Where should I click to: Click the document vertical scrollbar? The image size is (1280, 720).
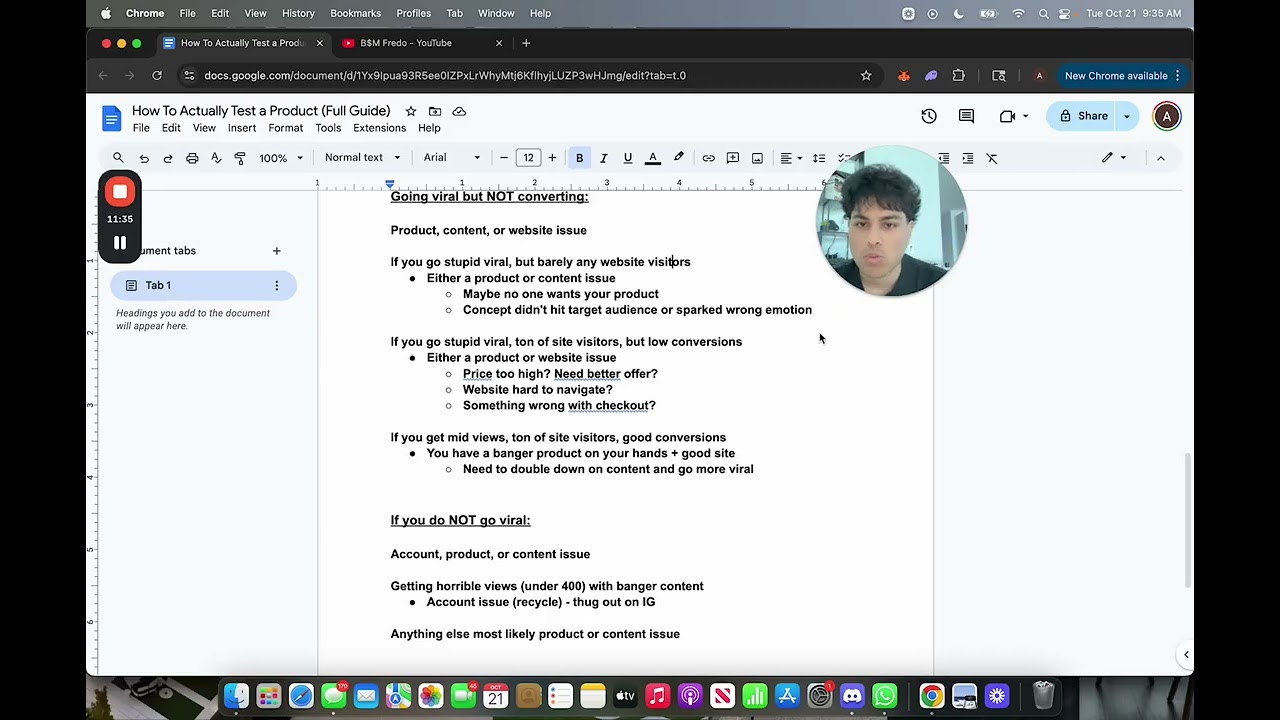pos(1188,520)
